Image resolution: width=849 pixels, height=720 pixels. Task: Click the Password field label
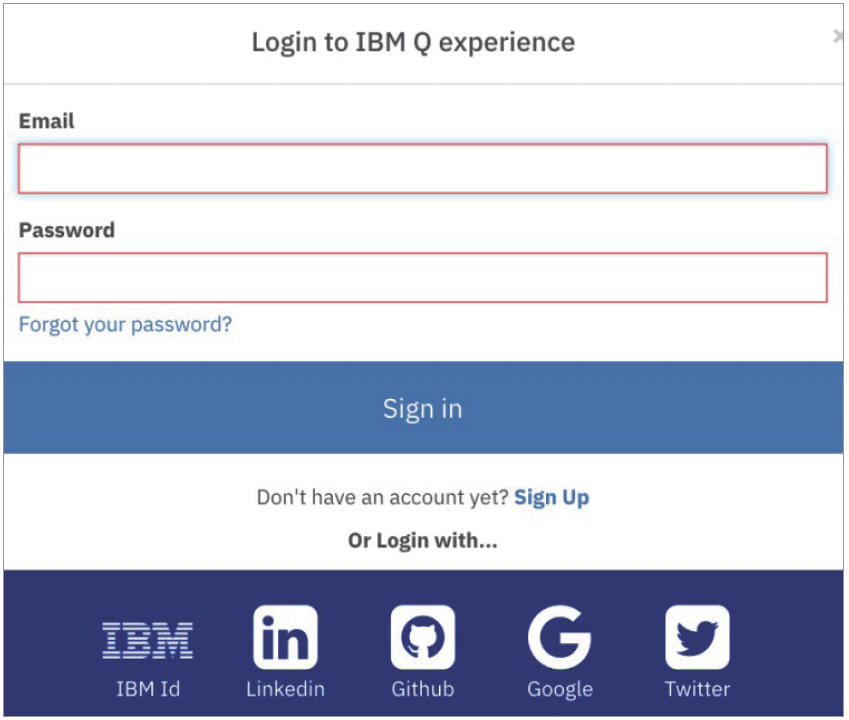coord(67,230)
